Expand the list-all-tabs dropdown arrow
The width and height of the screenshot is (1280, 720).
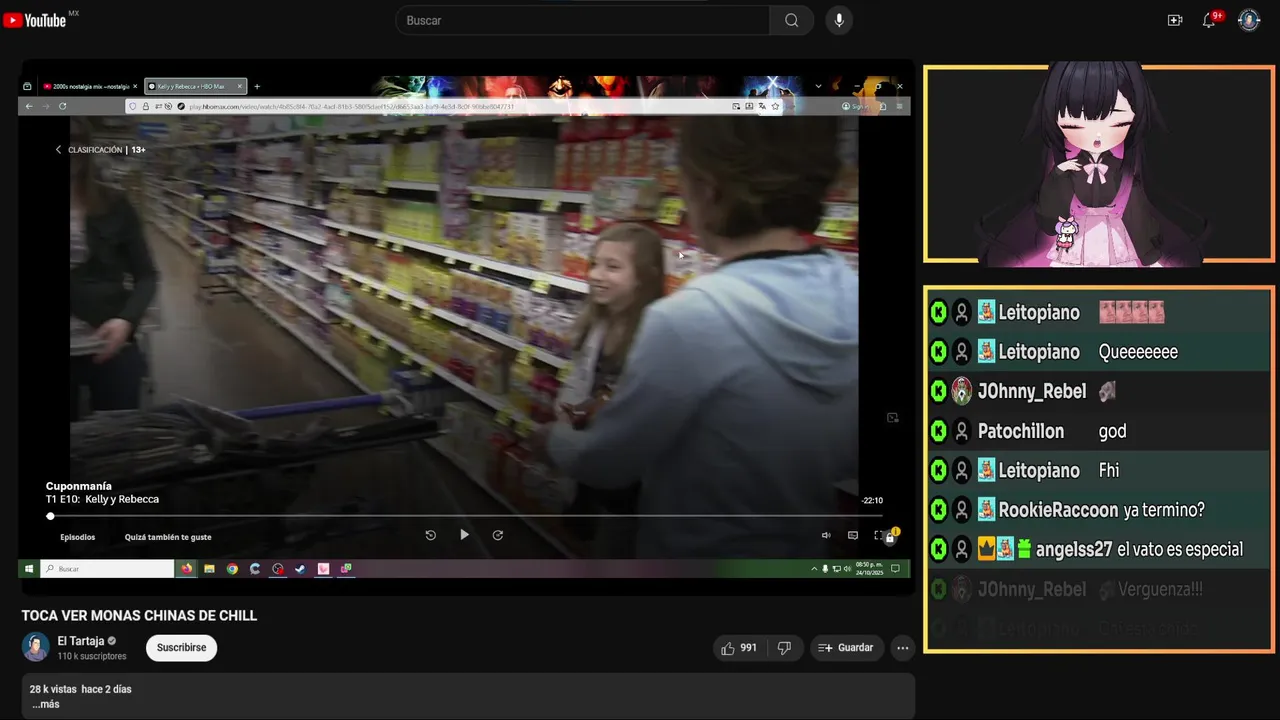click(x=818, y=86)
